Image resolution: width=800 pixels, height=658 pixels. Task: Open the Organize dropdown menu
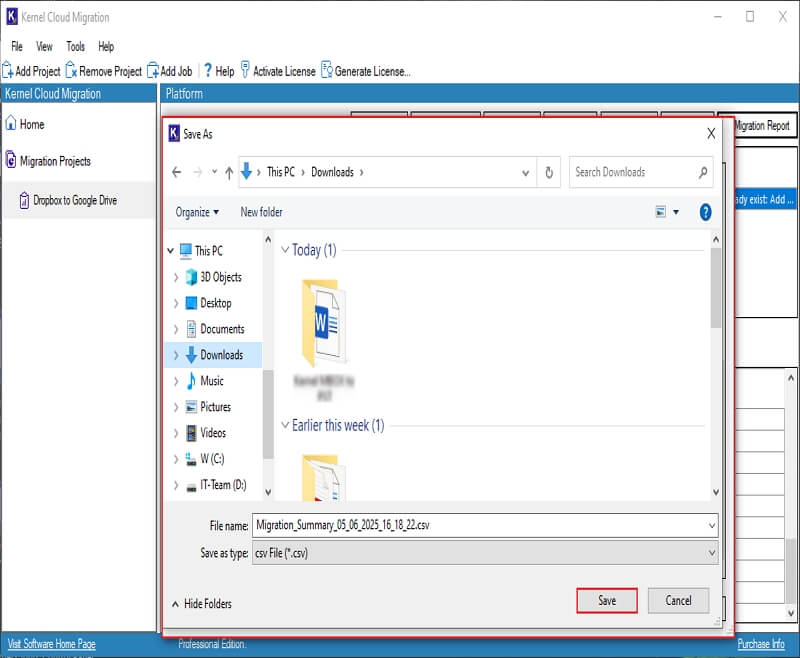click(x=197, y=212)
